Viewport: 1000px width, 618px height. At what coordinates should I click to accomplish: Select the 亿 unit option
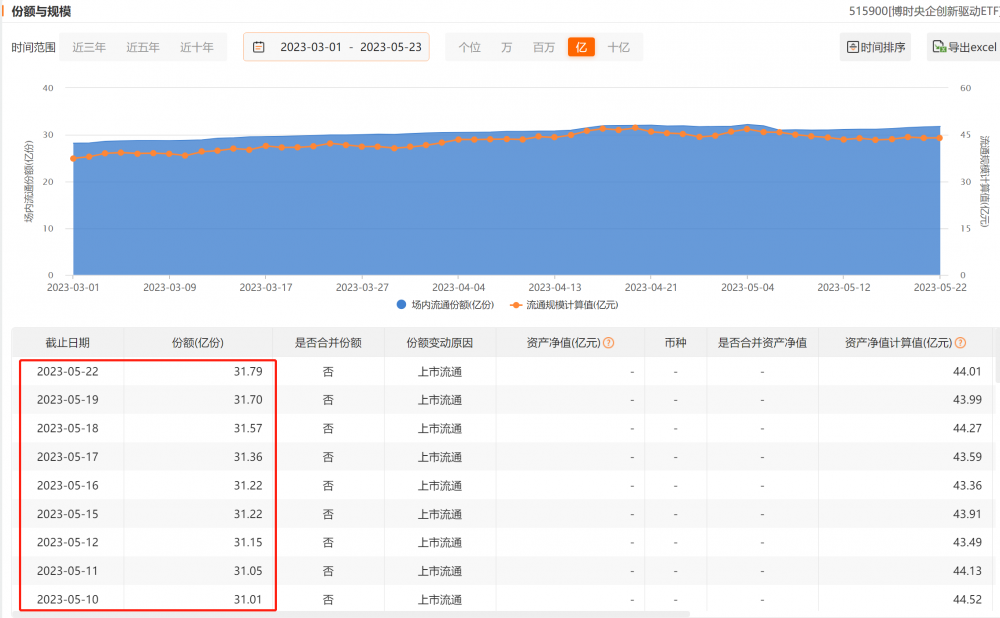(580, 47)
